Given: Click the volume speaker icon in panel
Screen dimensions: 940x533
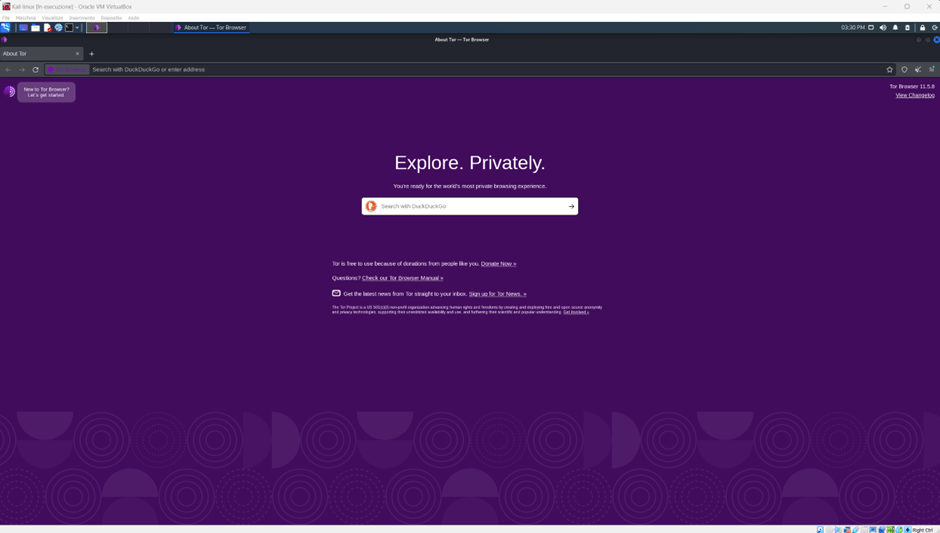Looking at the screenshot, I should click(883, 28).
